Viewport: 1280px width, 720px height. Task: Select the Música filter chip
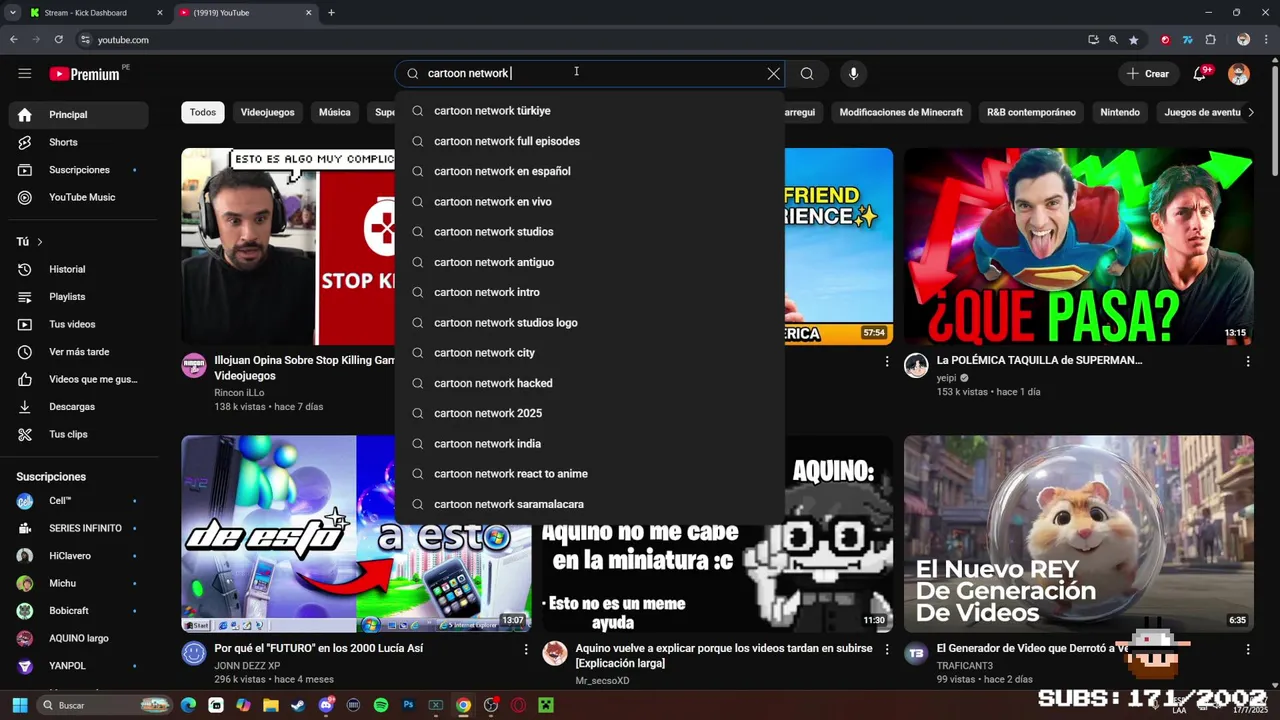pyautogui.click(x=335, y=112)
